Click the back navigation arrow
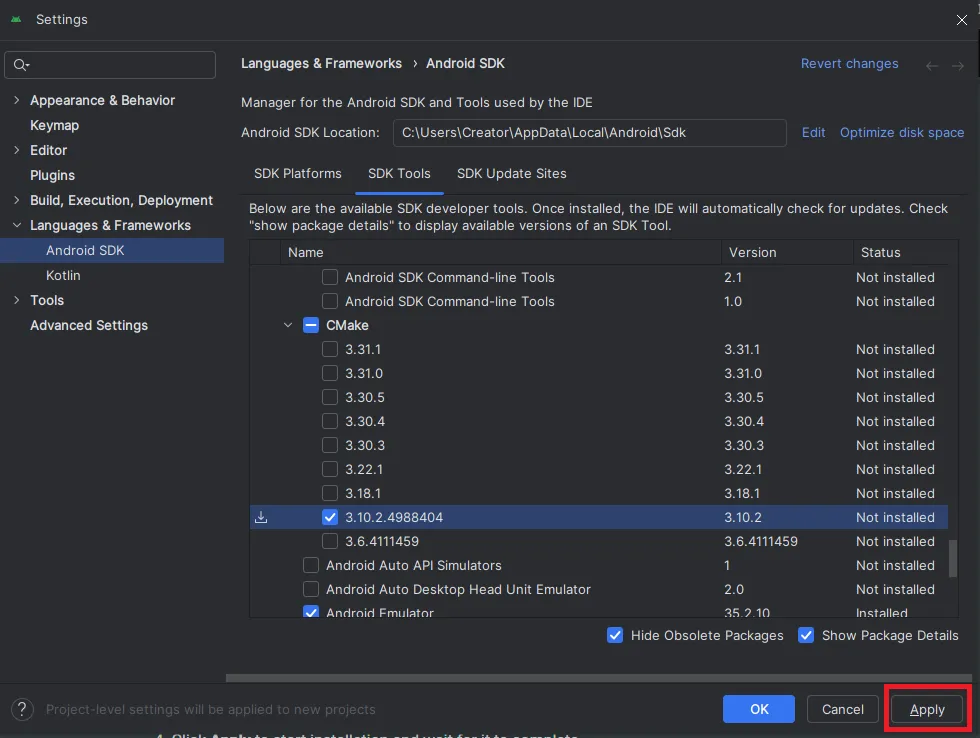980x738 pixels. coord(932,66)
